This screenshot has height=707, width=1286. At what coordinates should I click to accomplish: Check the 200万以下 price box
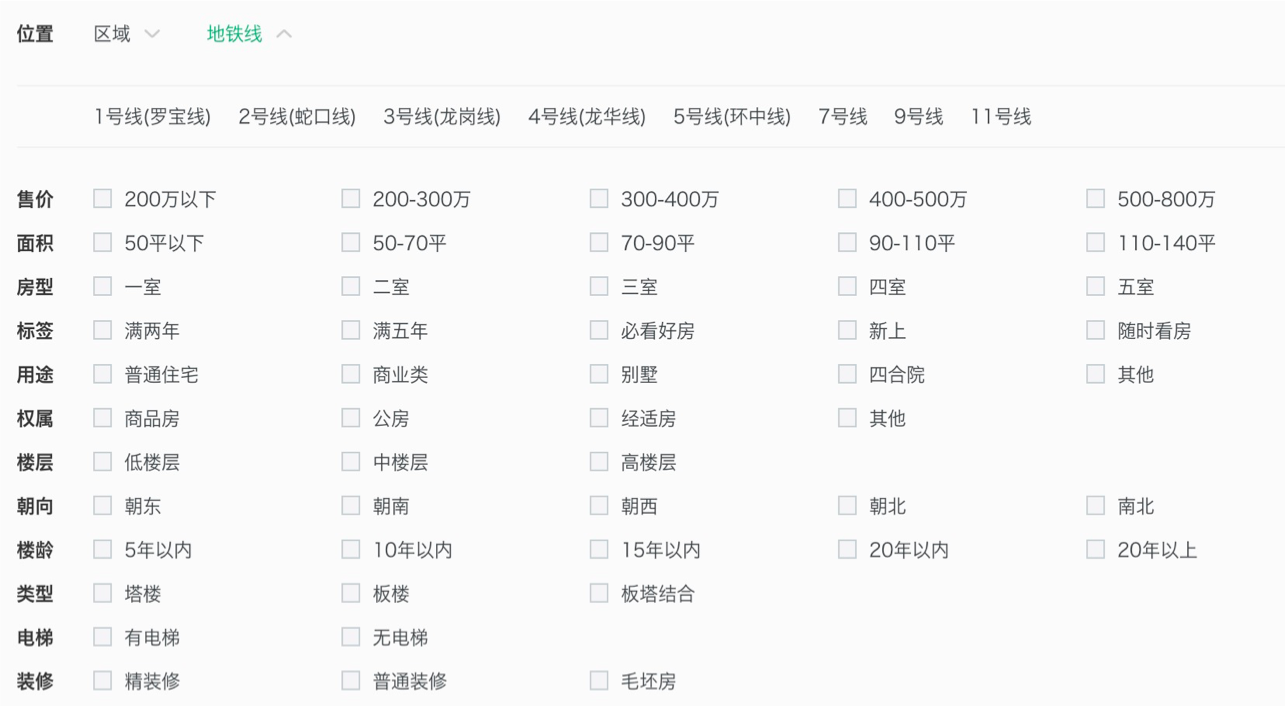[x=103, y=199]
